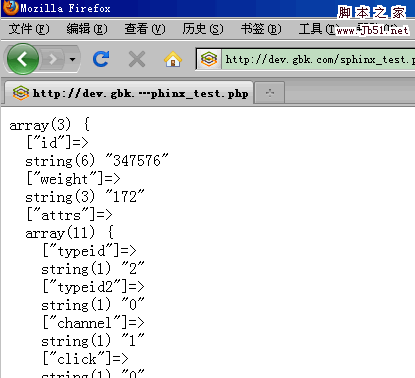Go back with the green Back arrow

click(x=23, y=59)
